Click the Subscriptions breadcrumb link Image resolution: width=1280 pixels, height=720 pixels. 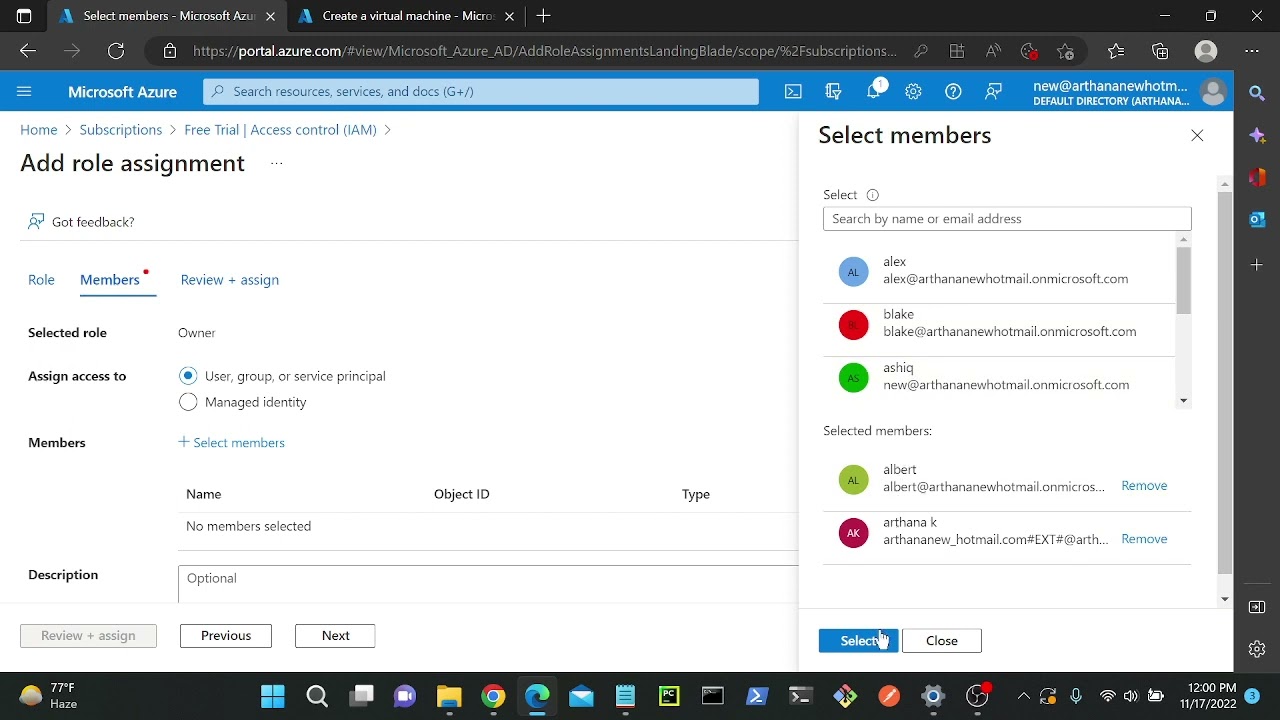pos(120,130)
